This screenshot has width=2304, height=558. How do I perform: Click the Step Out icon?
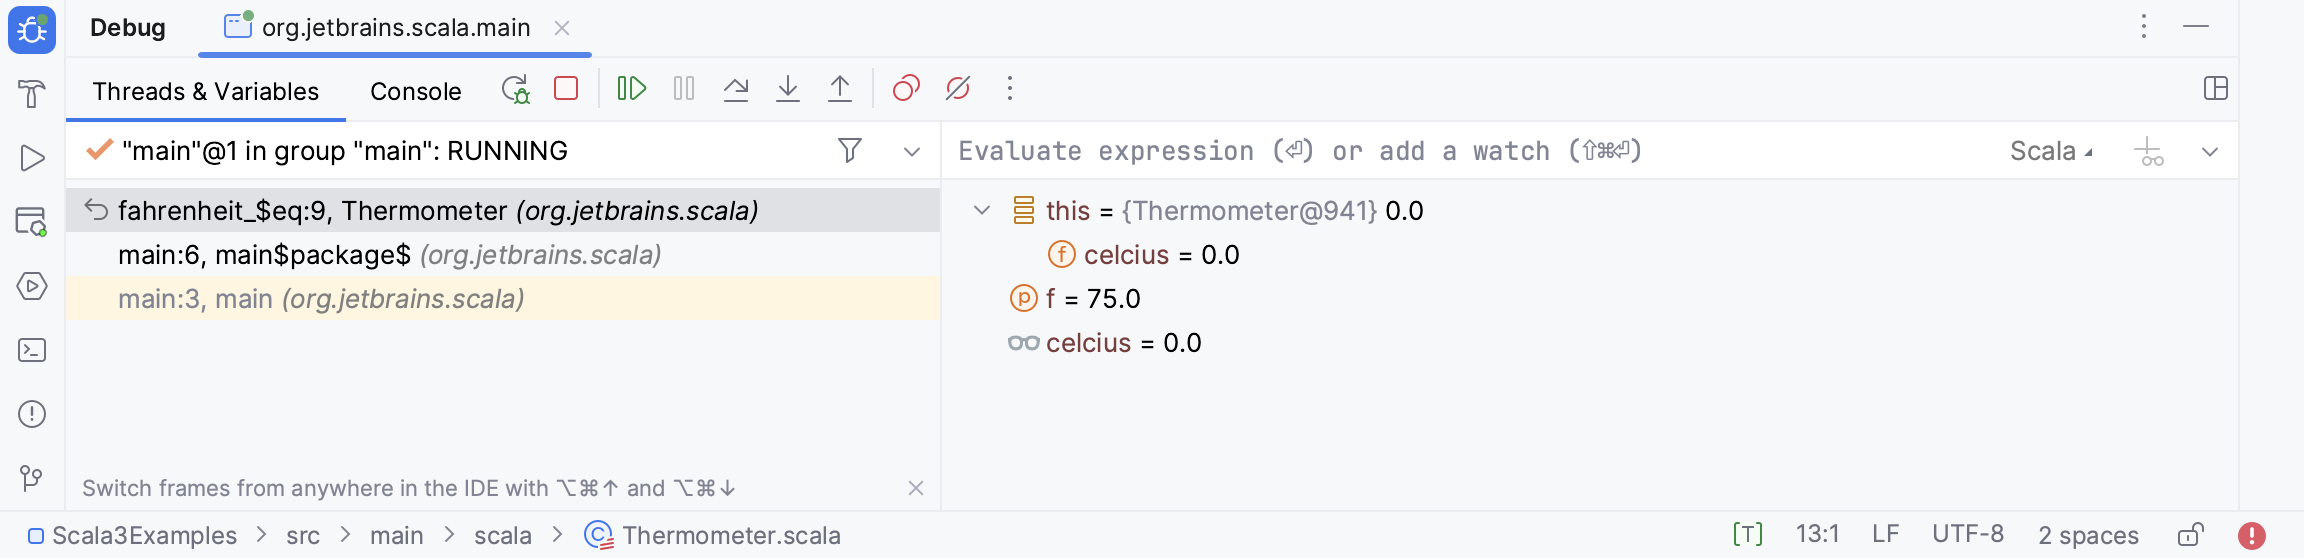pos(840,89)
